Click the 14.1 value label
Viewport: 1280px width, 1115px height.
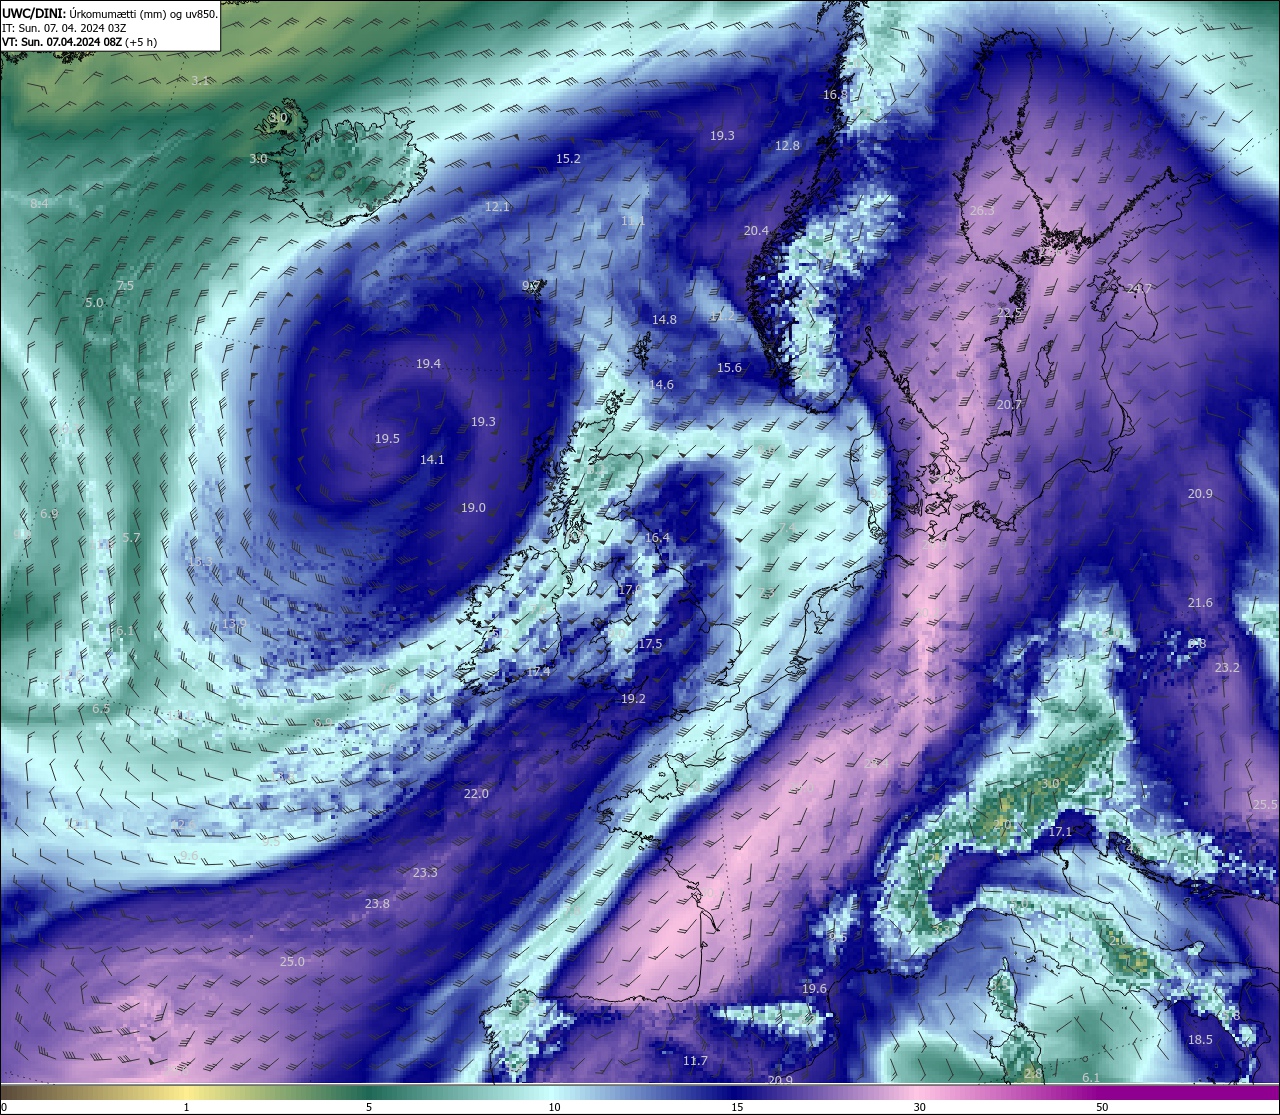click(432, 460)
